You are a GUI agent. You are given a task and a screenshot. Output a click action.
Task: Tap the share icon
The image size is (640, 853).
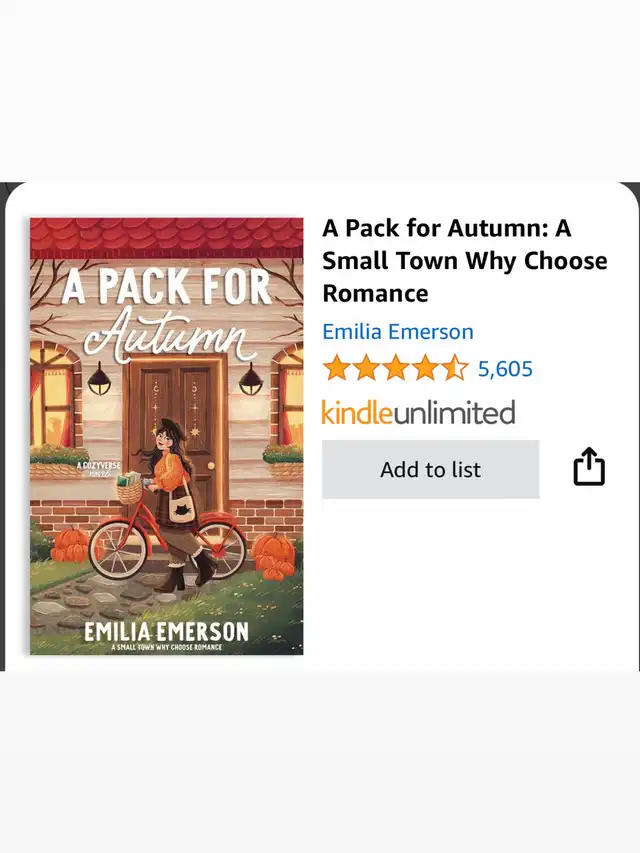pyautogui.click(x=589, y=468)
